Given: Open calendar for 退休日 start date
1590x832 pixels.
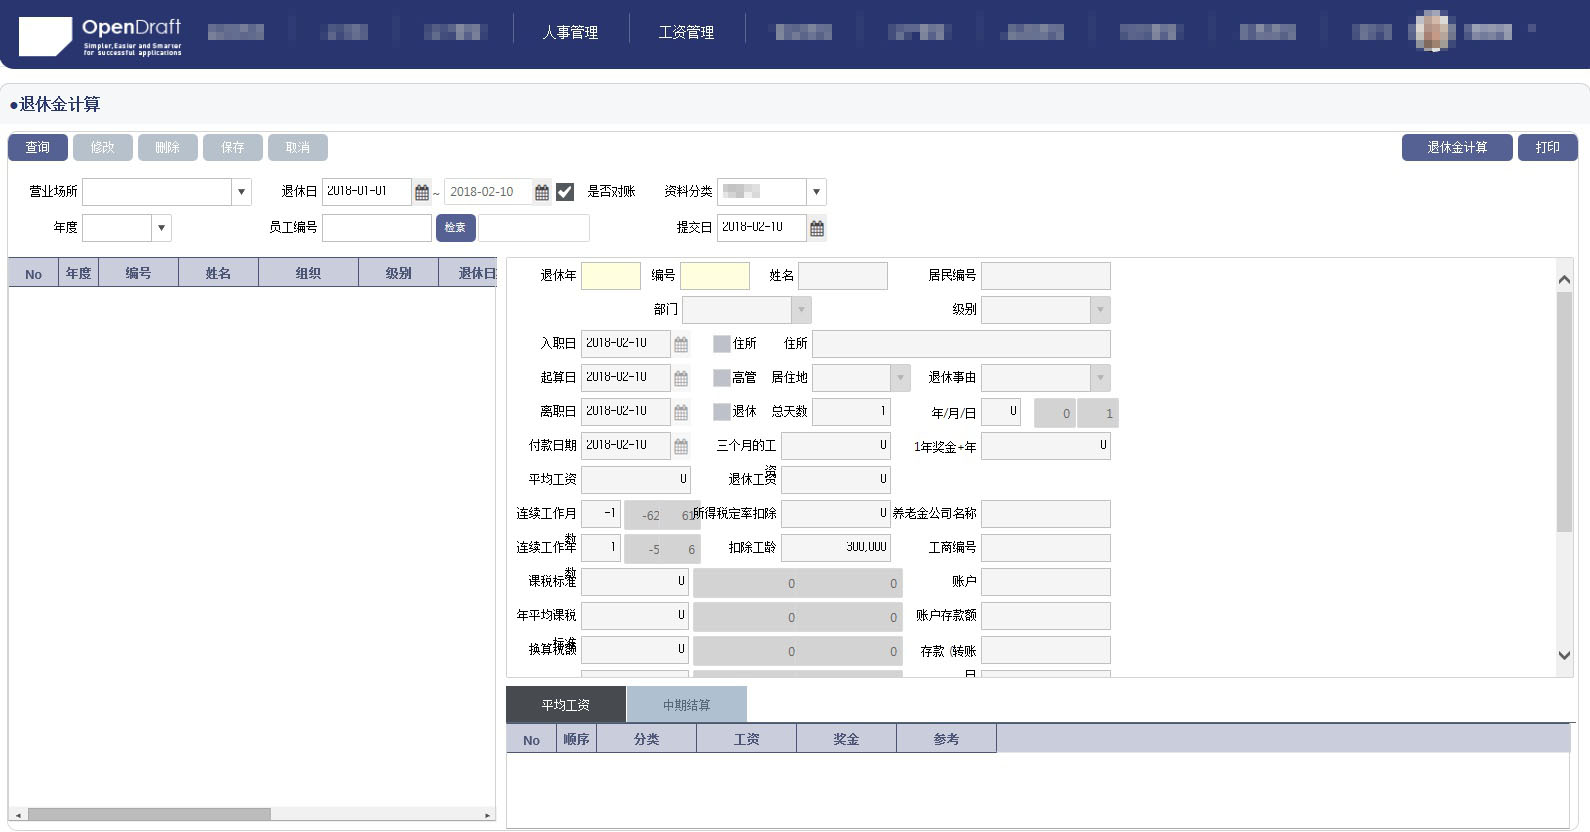Looking at the screenshot, I should point(422,192).
